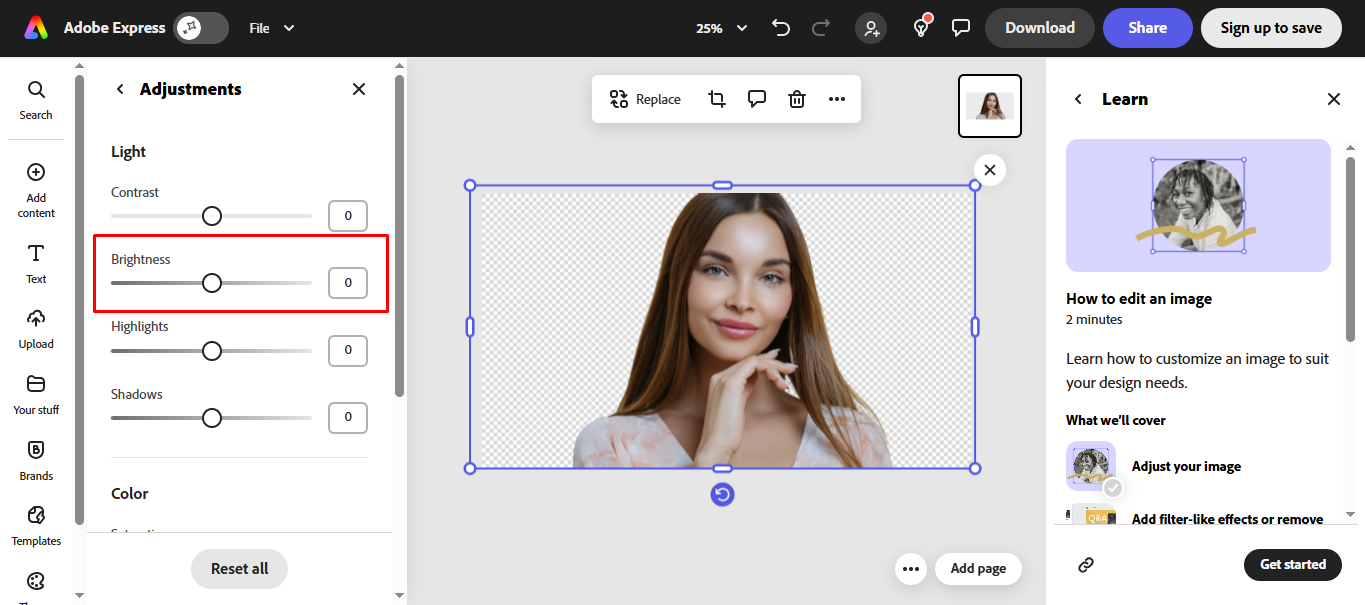This screenshot has height=605, width=1365.
Task: Open the zoom level dropdown showing 25%
Action: 720,28
